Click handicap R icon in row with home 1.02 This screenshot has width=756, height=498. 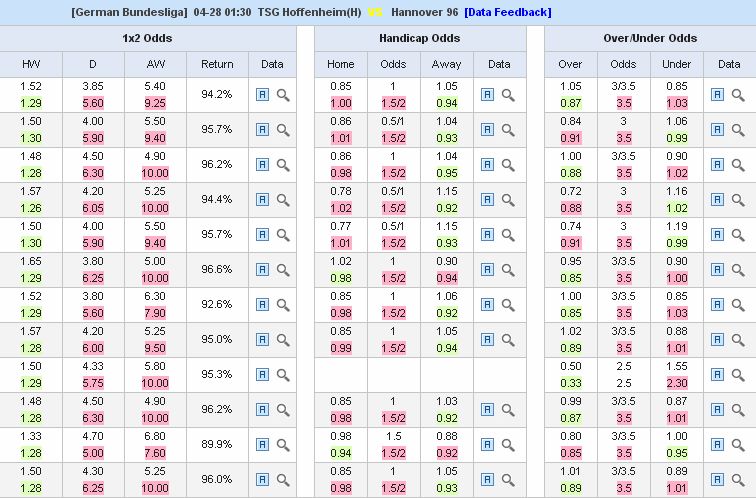(x=487, y=270)
